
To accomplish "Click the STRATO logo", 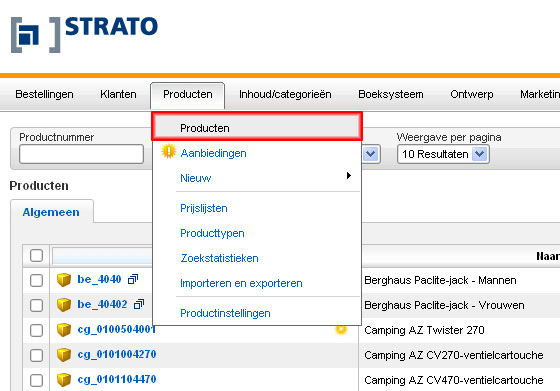I will [84, 35].
